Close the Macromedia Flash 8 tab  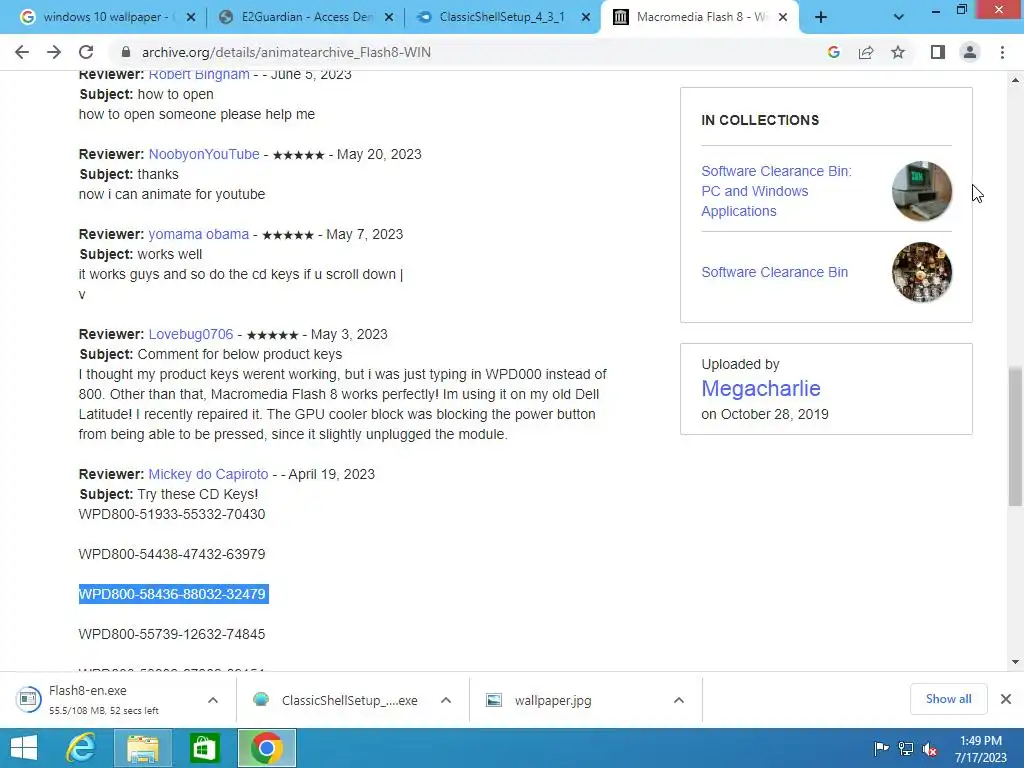(783, 17)
